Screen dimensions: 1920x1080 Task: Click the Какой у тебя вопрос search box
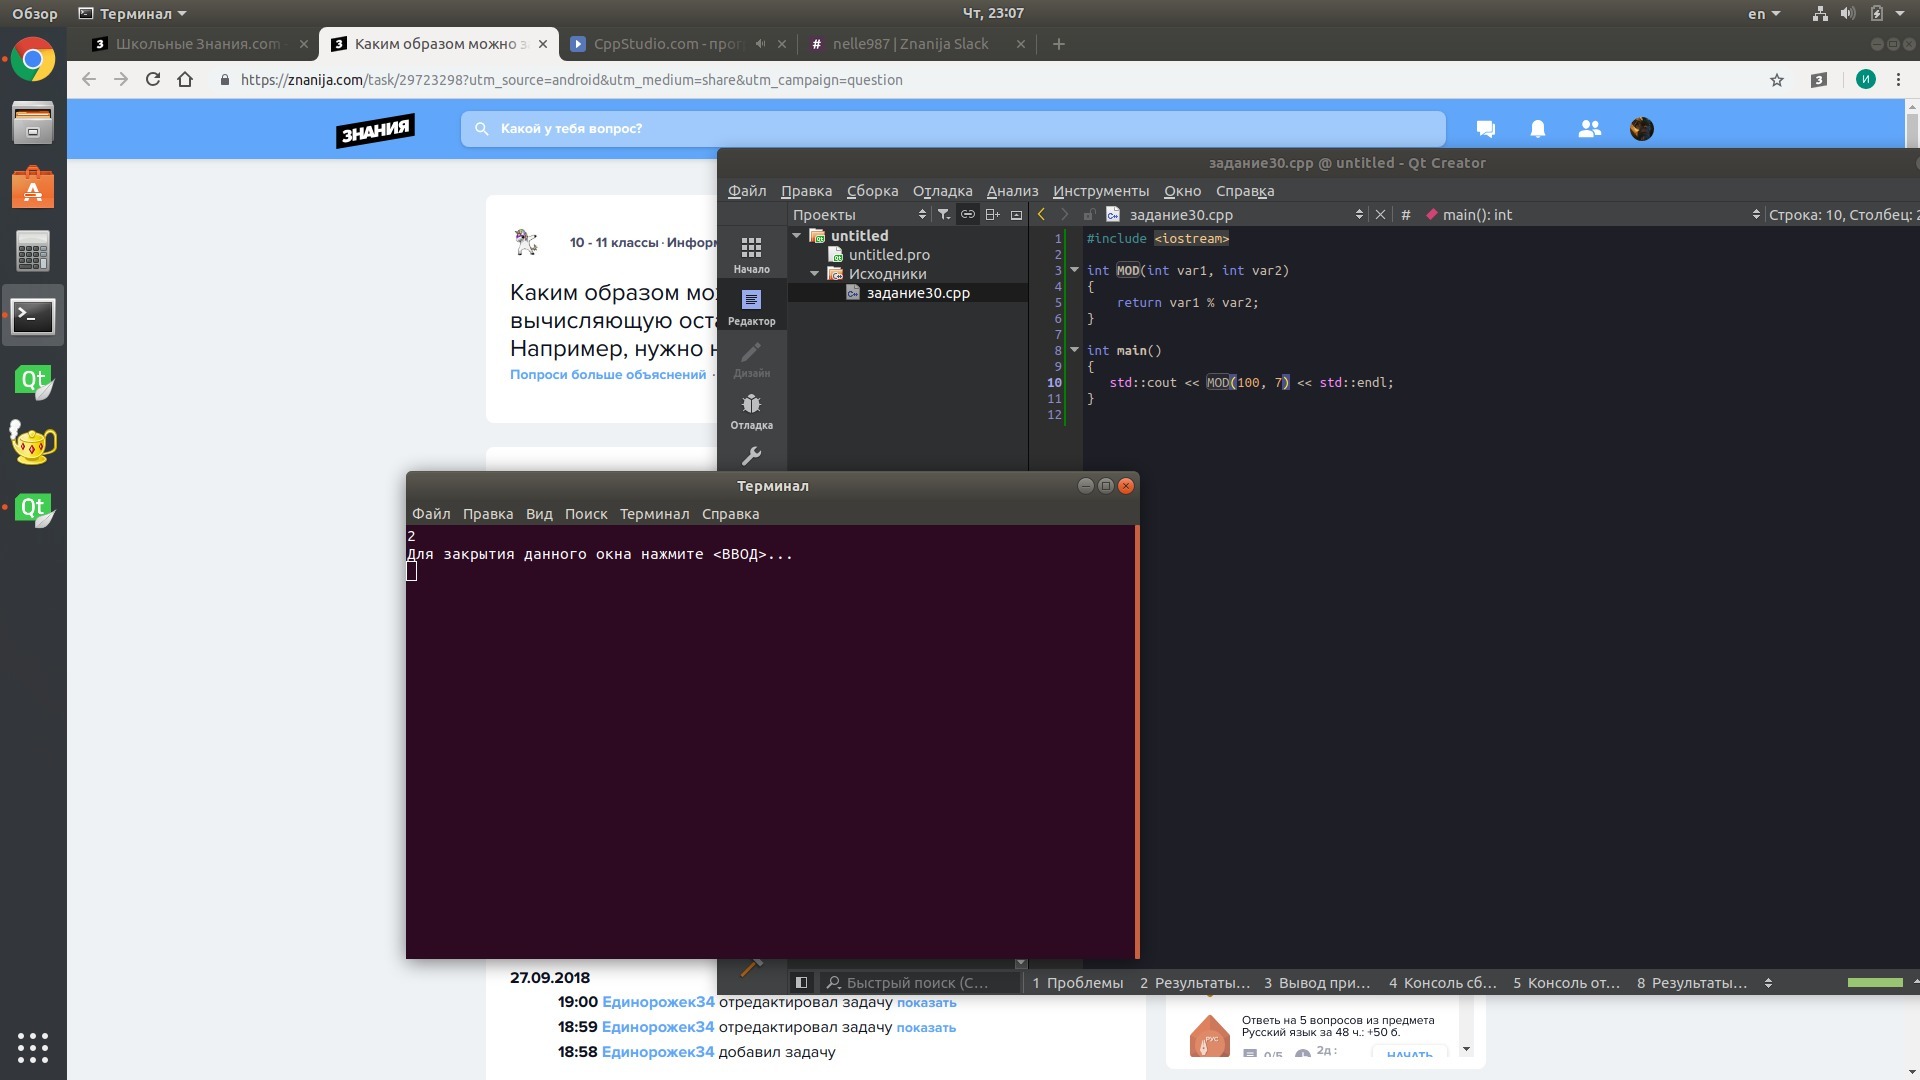click(x=953, y=128)
